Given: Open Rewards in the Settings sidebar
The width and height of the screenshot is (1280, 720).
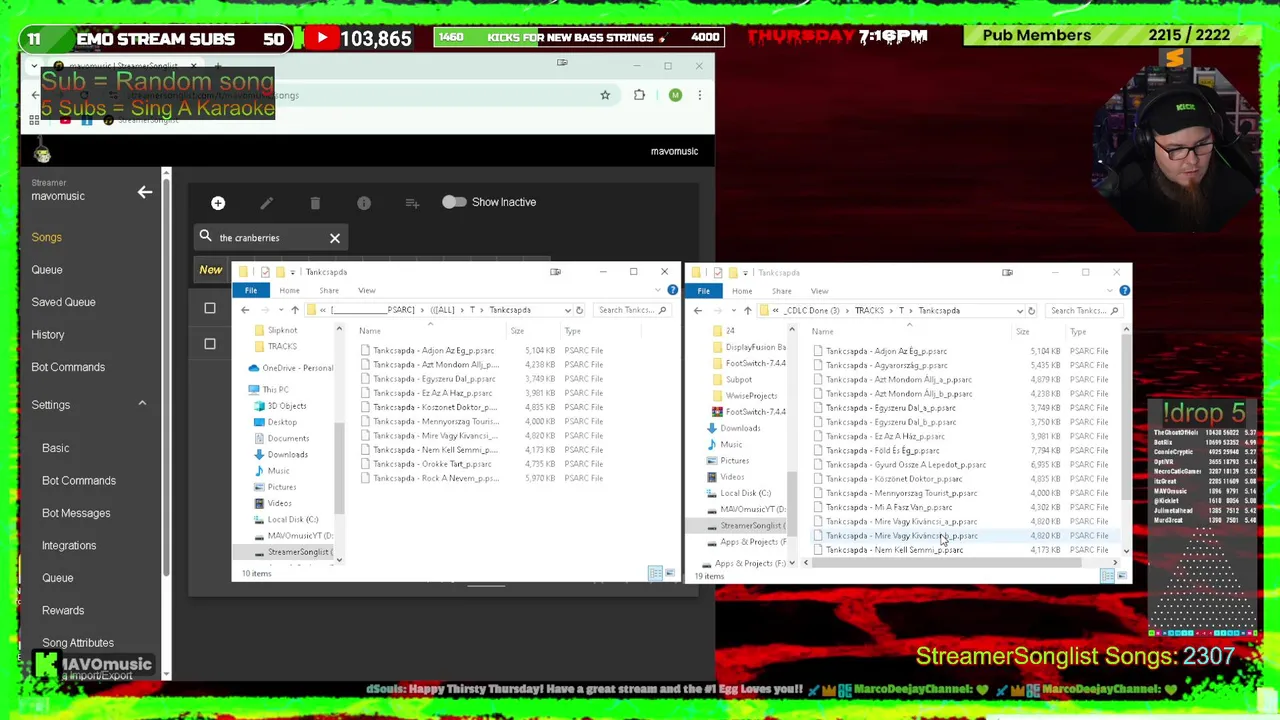Looking at the screenshot, I should pos(63,611).
